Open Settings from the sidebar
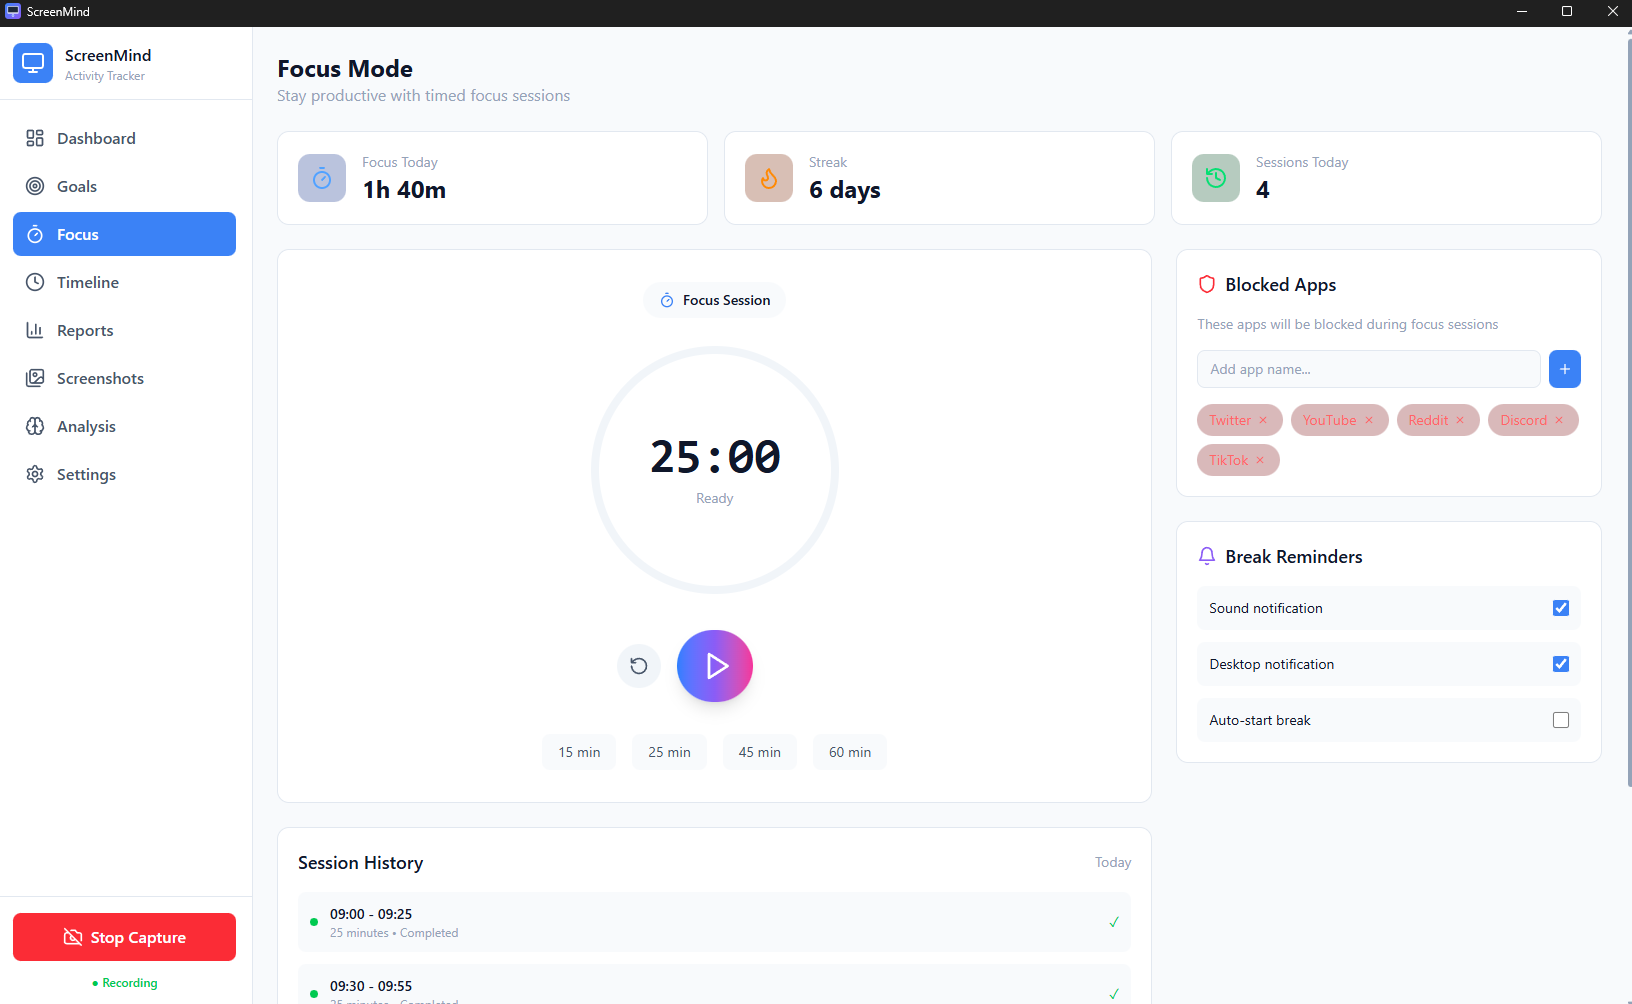Image resolution: width=1632 pixels, height=1004 pixels. coord(86,474)
